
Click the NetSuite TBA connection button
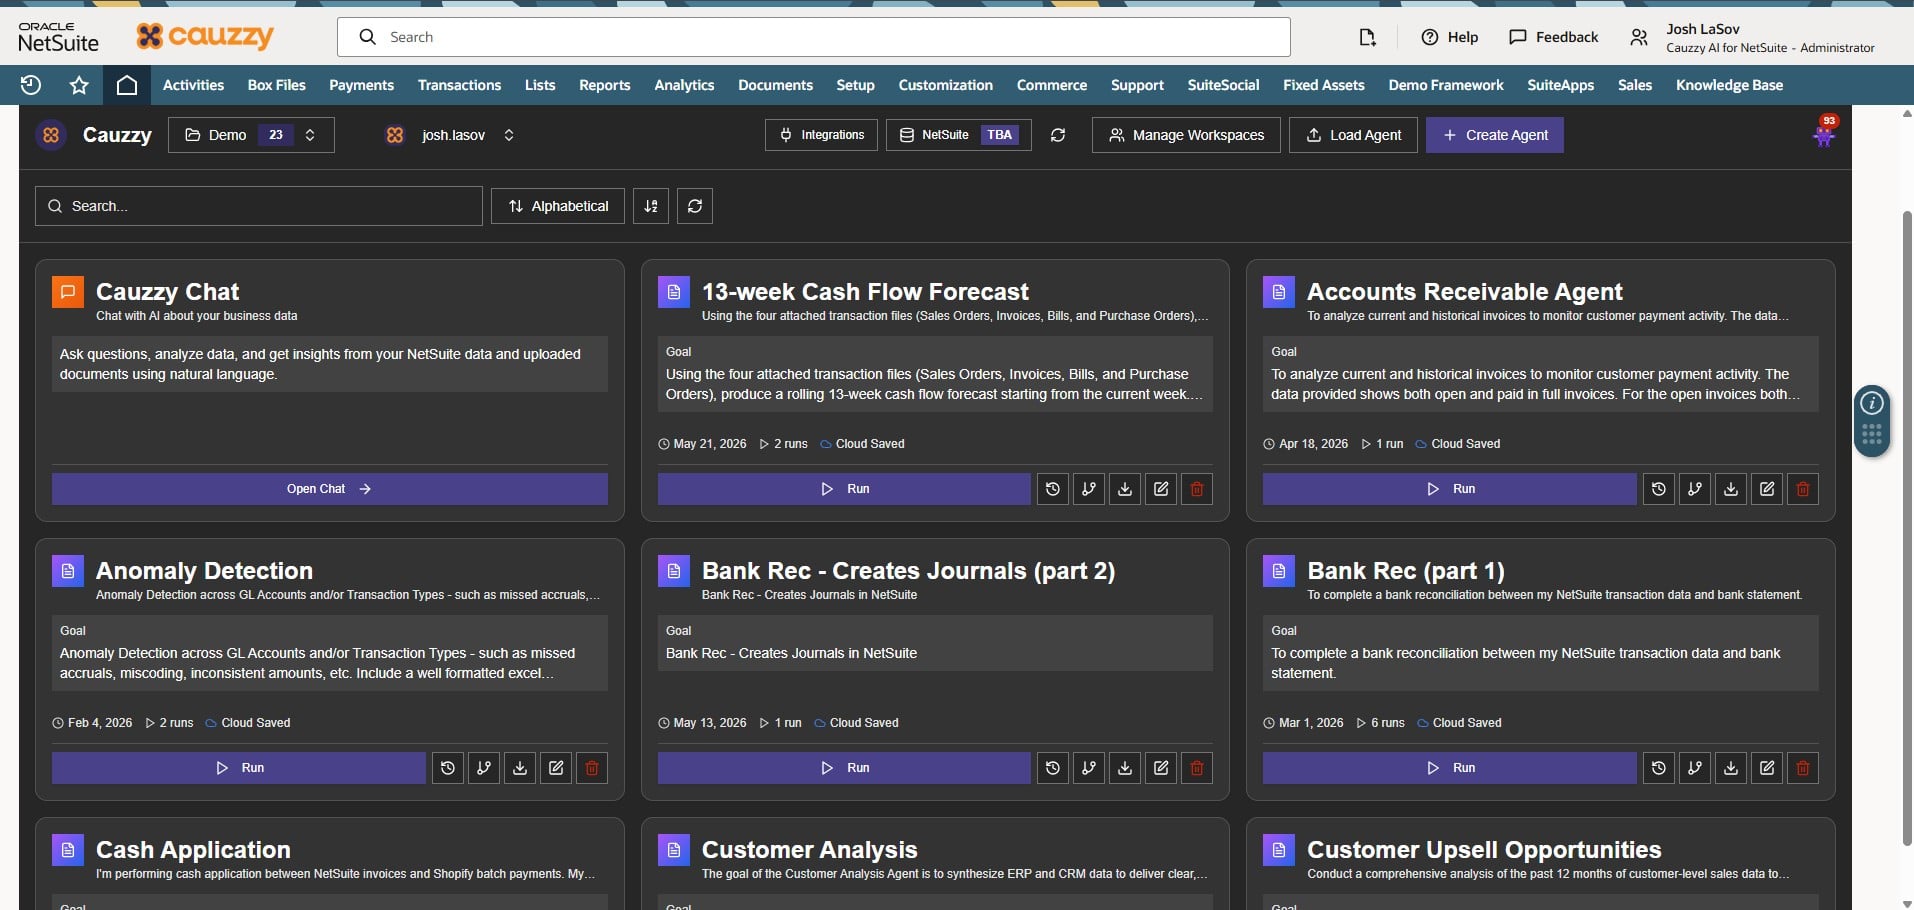958,135
